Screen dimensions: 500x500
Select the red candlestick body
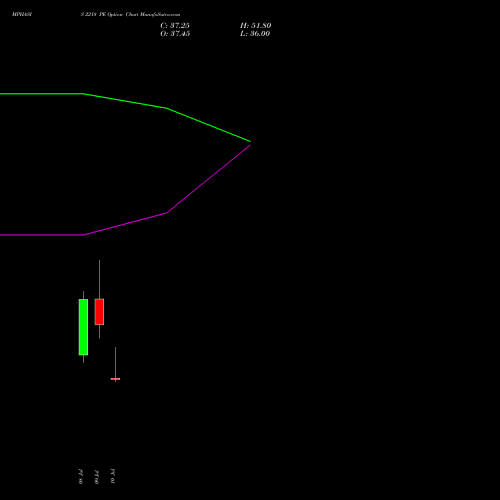[99, 312]
